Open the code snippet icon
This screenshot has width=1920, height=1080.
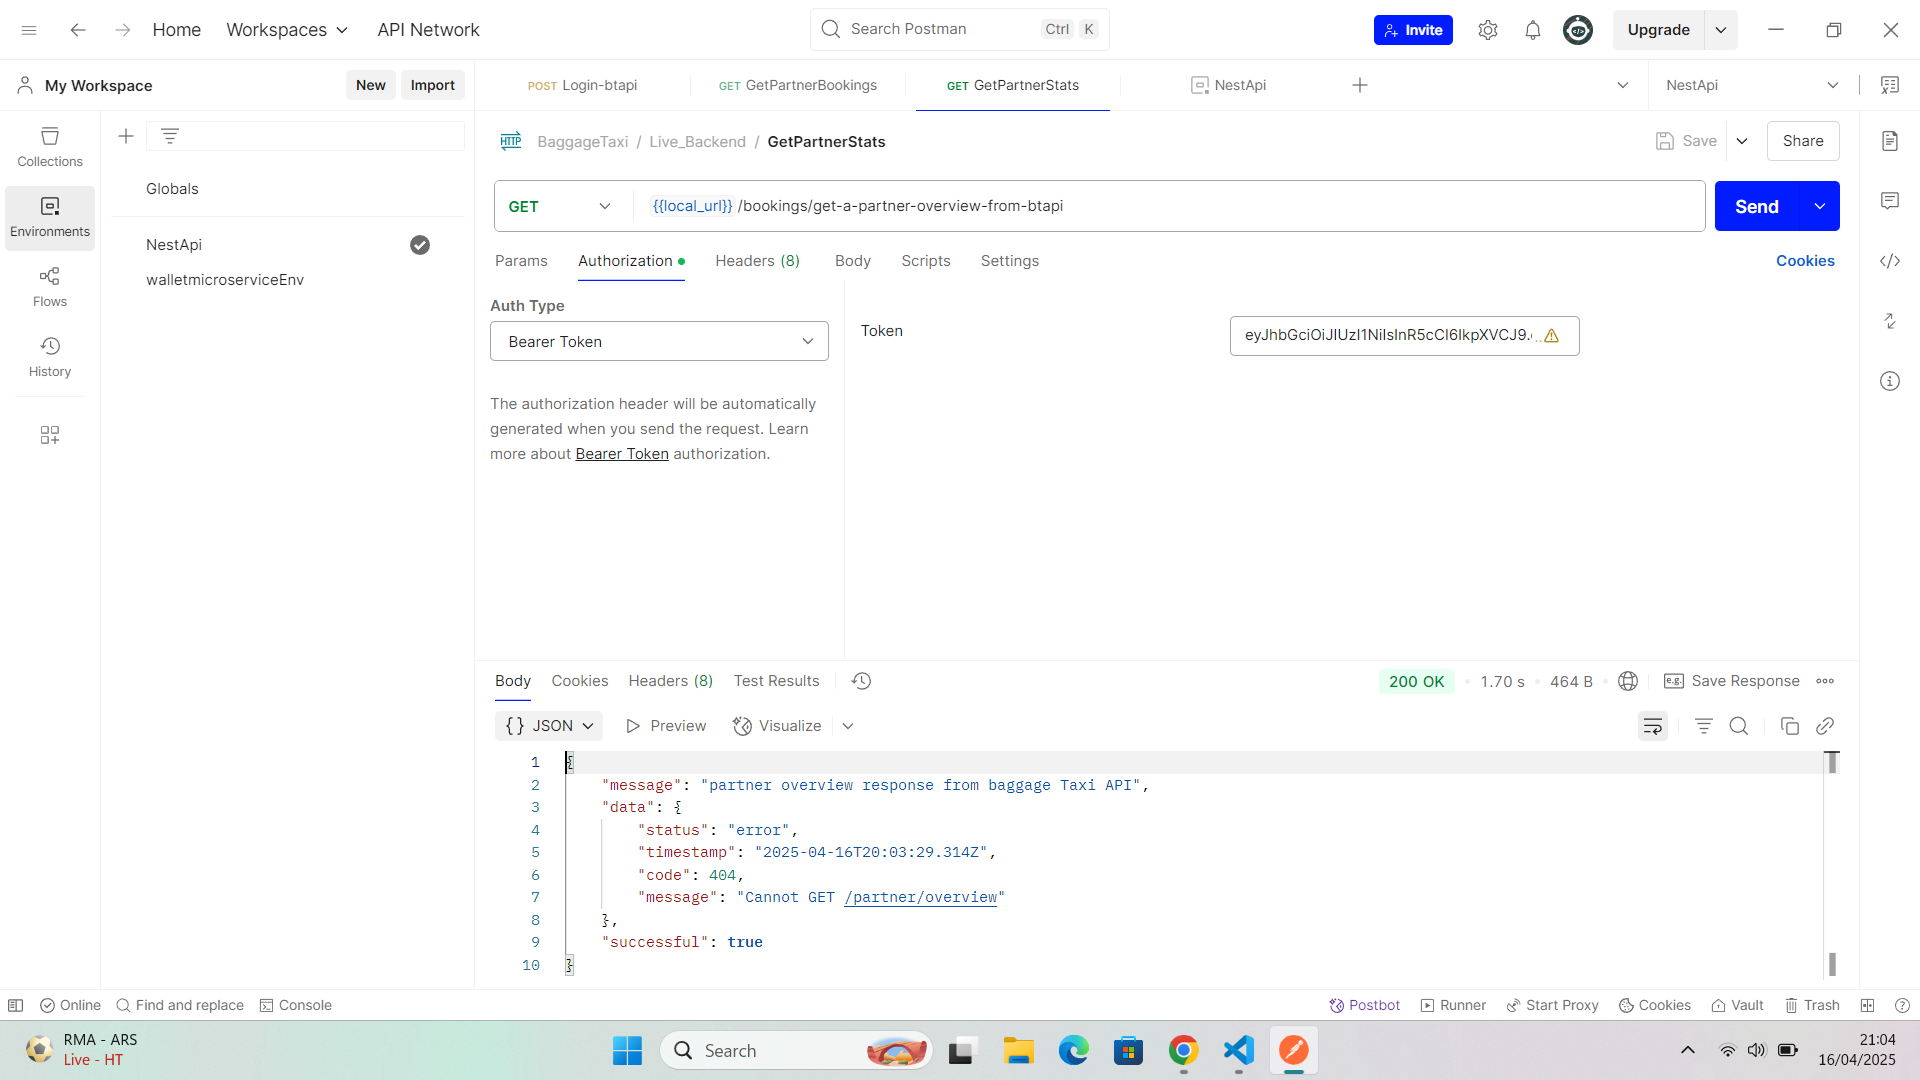1890,261
